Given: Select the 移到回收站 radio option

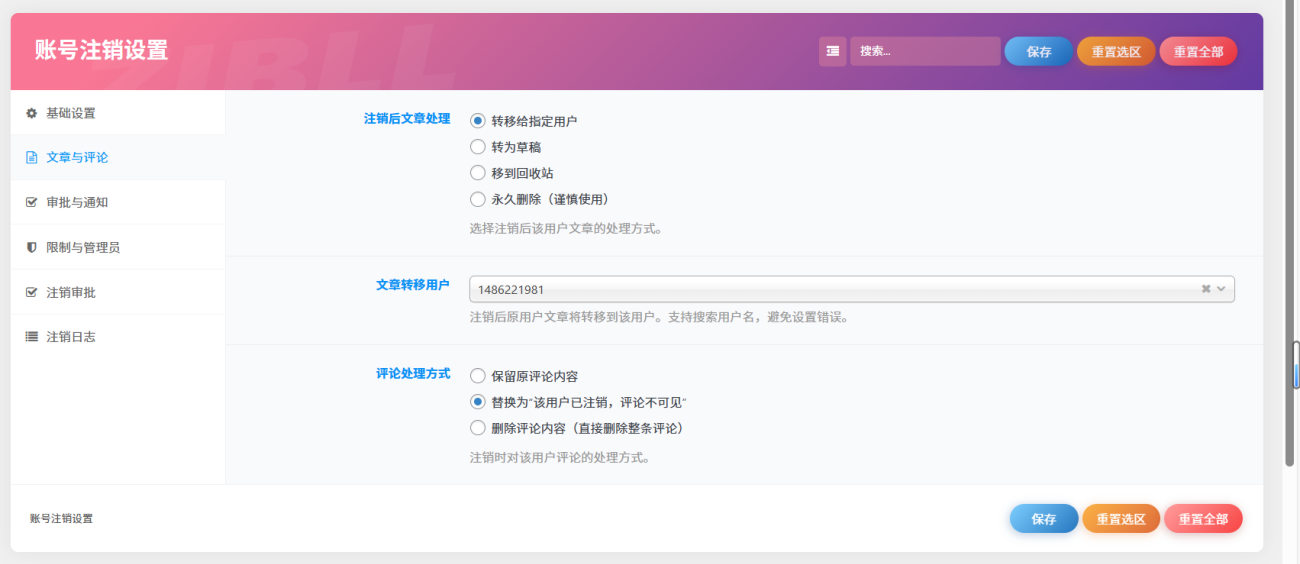Looking at the screenshot, I should coord(478,173).
